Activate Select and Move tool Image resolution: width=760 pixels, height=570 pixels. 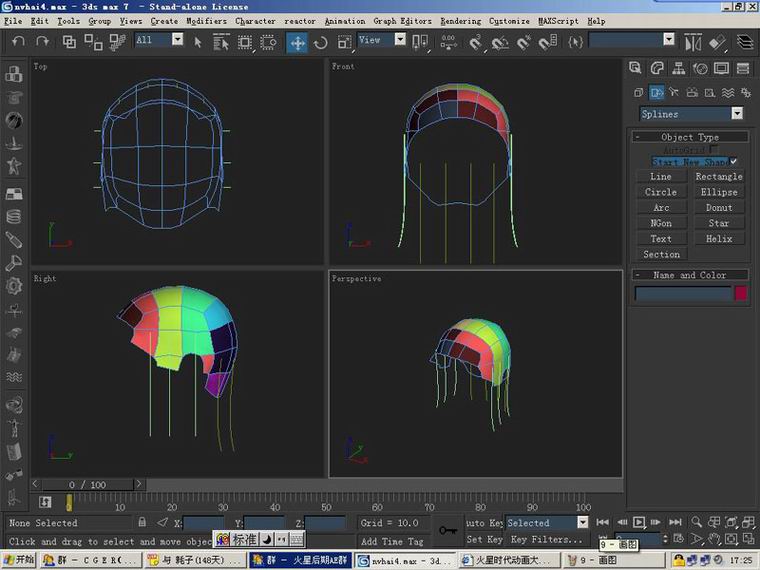[297, 43]
